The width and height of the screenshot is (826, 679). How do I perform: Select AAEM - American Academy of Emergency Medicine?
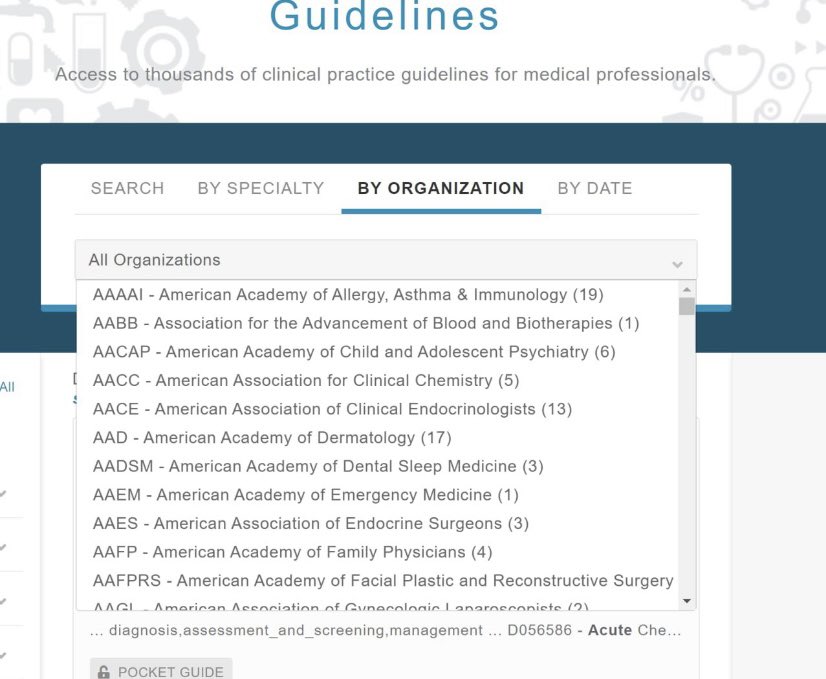(x=378, y=495)
